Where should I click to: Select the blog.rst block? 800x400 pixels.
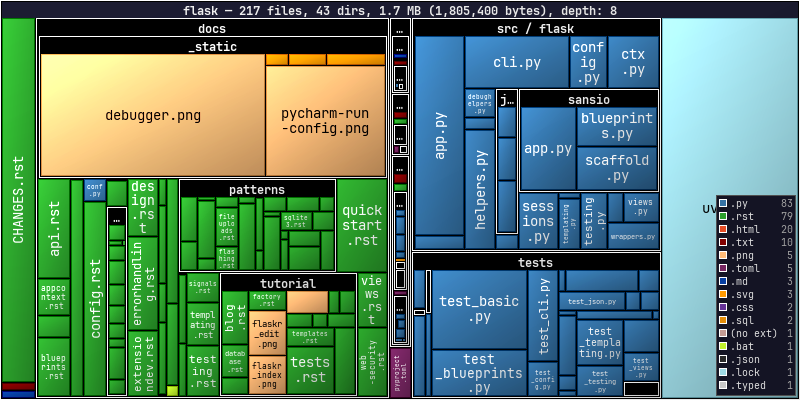pyautogui.click(x=235, y=317)
